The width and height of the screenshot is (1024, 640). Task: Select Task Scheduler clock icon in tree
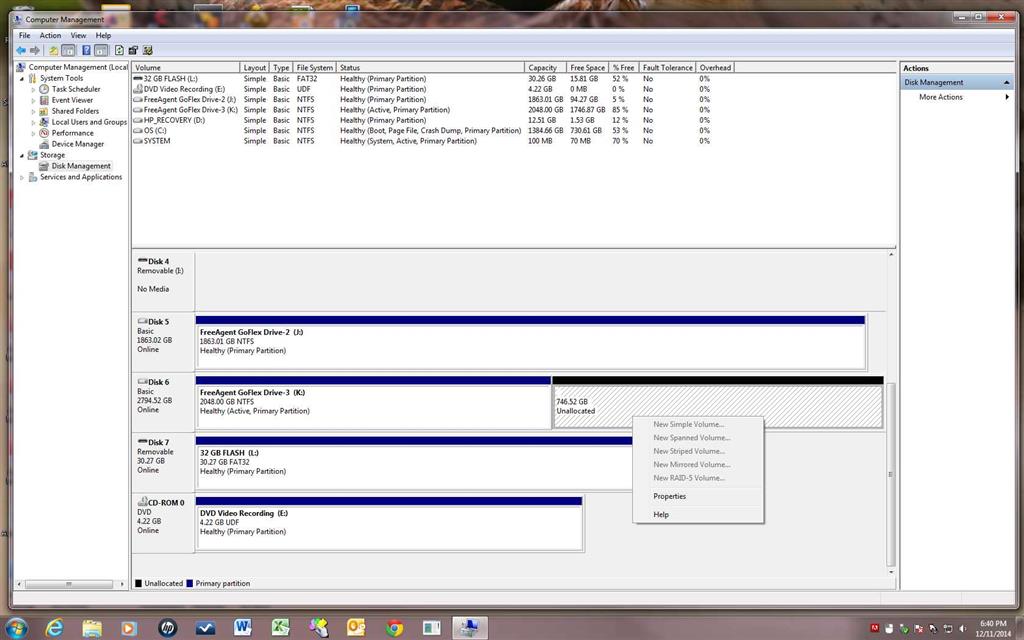coord(44,89)
